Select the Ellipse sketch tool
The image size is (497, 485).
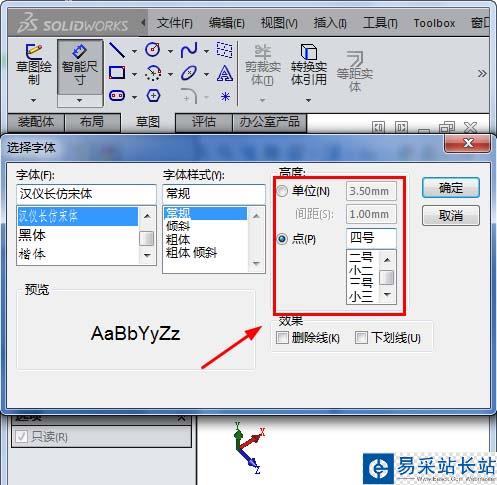(x=189, y=73)
